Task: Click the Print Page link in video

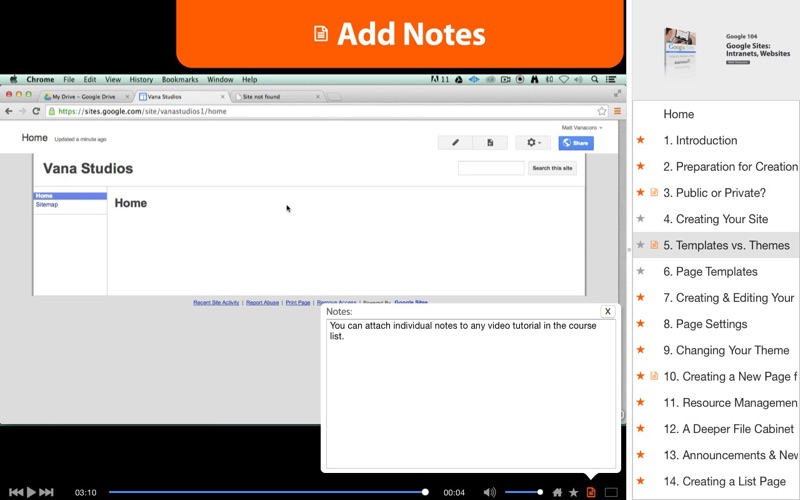Action: click(x=298, y=303)
